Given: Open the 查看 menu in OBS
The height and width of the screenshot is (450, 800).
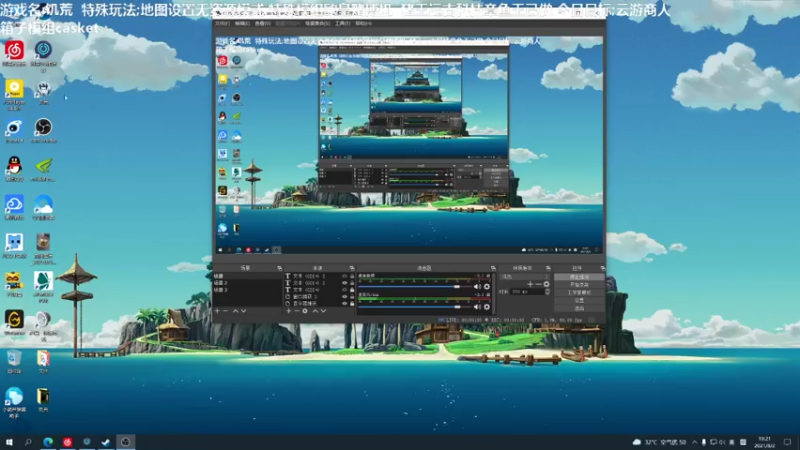Looking at the screenshot, I should point(262,23).
